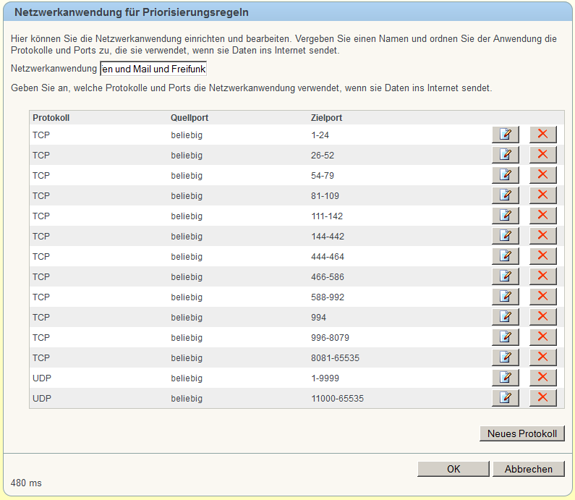Cancel with the Abbrechen button
The height and width of the screenshot is (500, 575).
point(528,469)
